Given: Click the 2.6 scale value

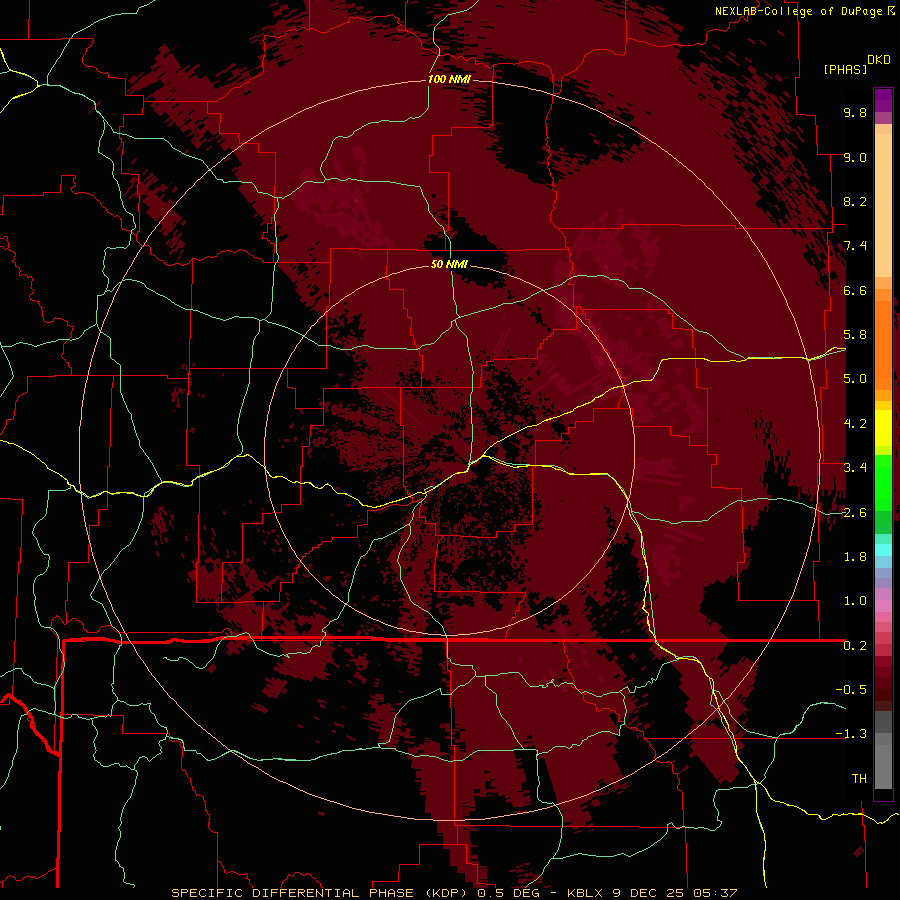Looking at the screenshot, I should coord(855,513).
